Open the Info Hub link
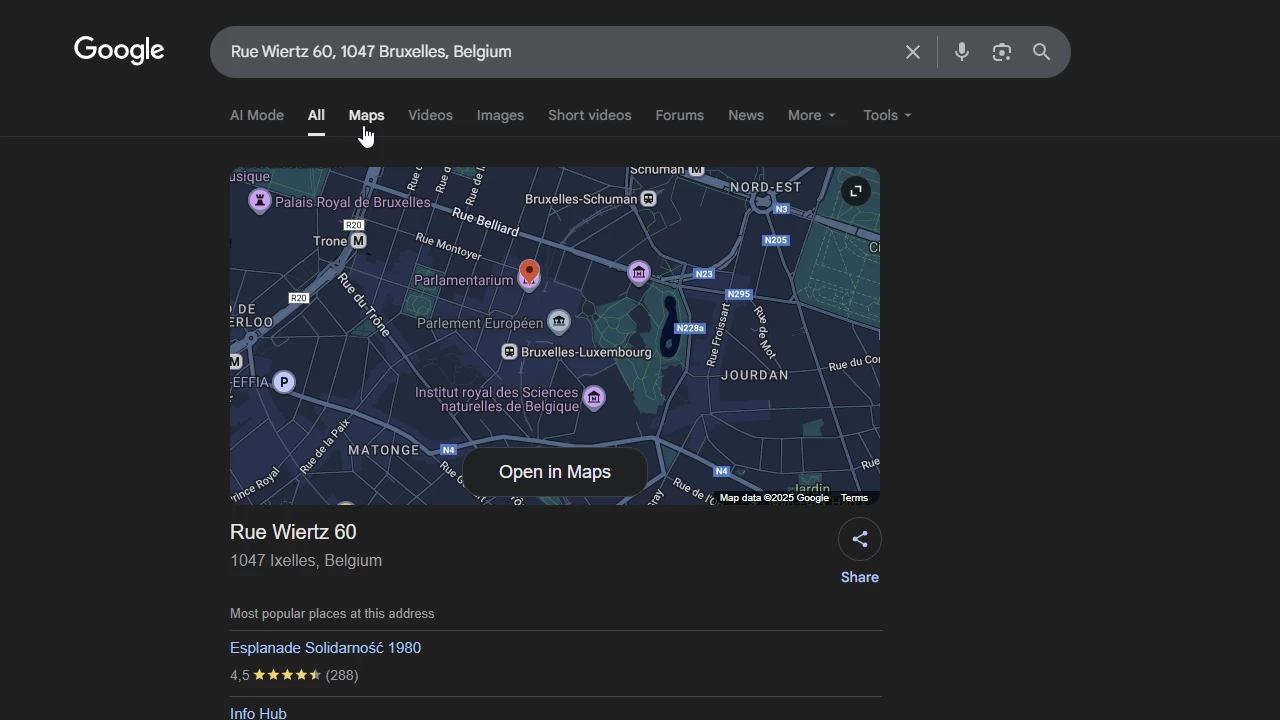This screenshot has width=1280, height=720. point(258,713)
